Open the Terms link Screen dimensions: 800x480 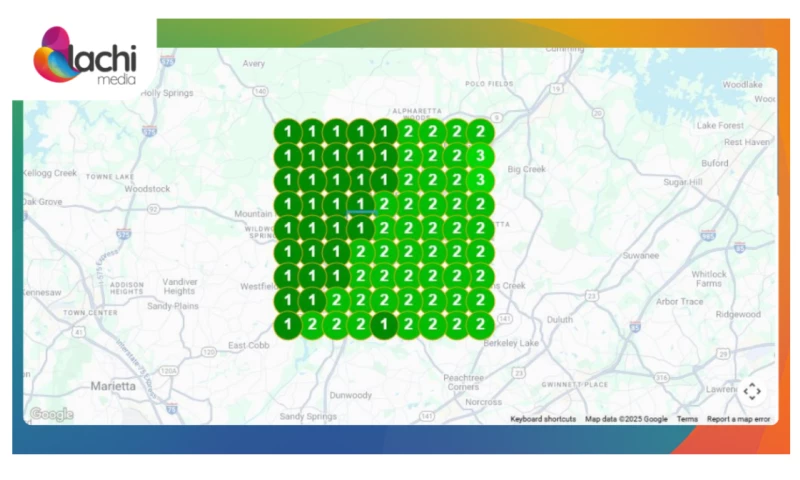[687, 419]
